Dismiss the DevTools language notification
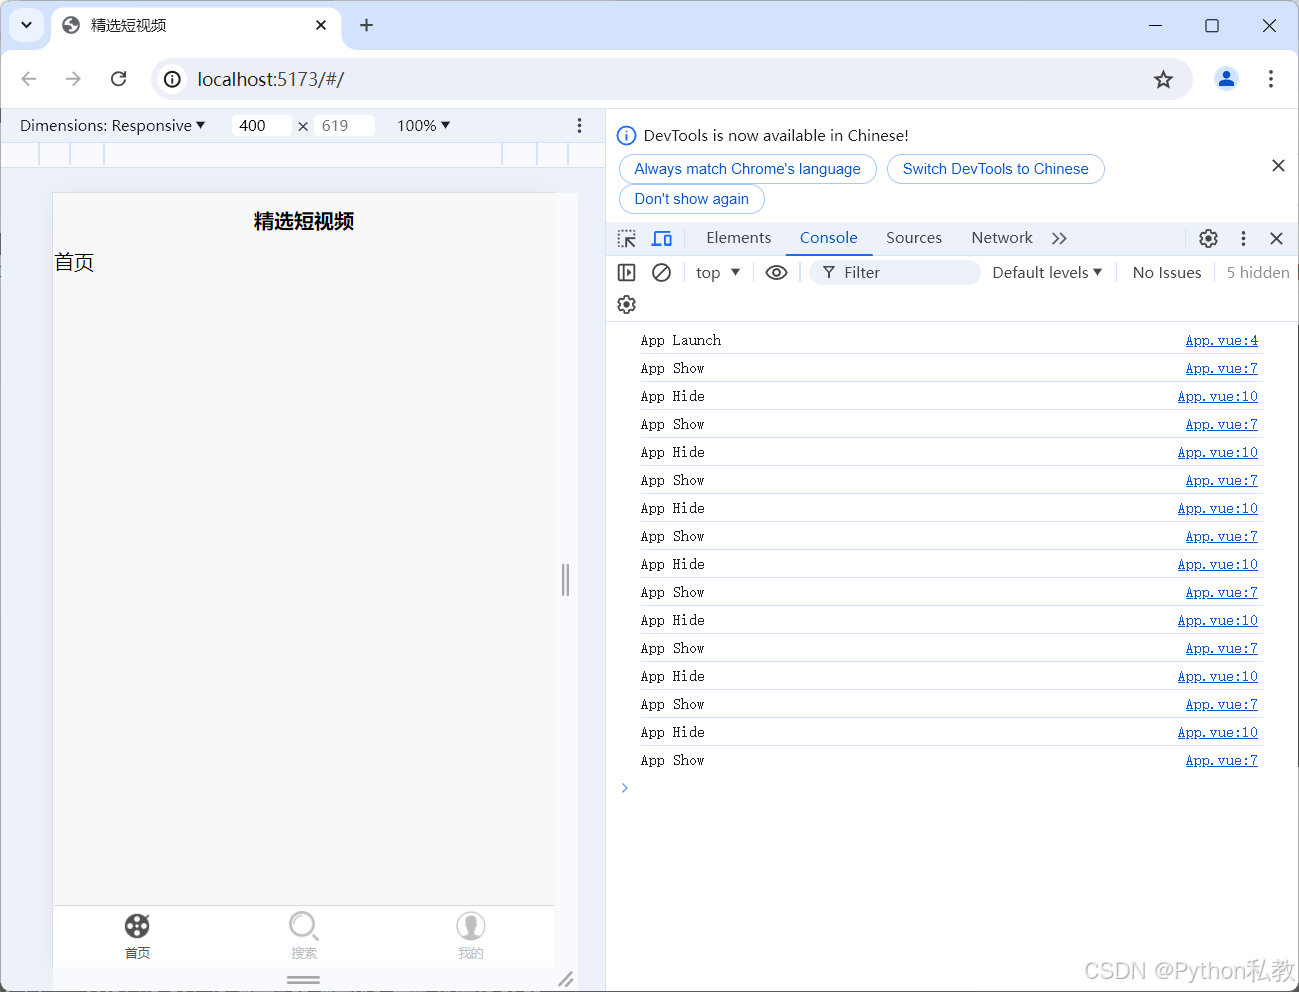This screenshot has width=1299, height=992. [1278, 166]
